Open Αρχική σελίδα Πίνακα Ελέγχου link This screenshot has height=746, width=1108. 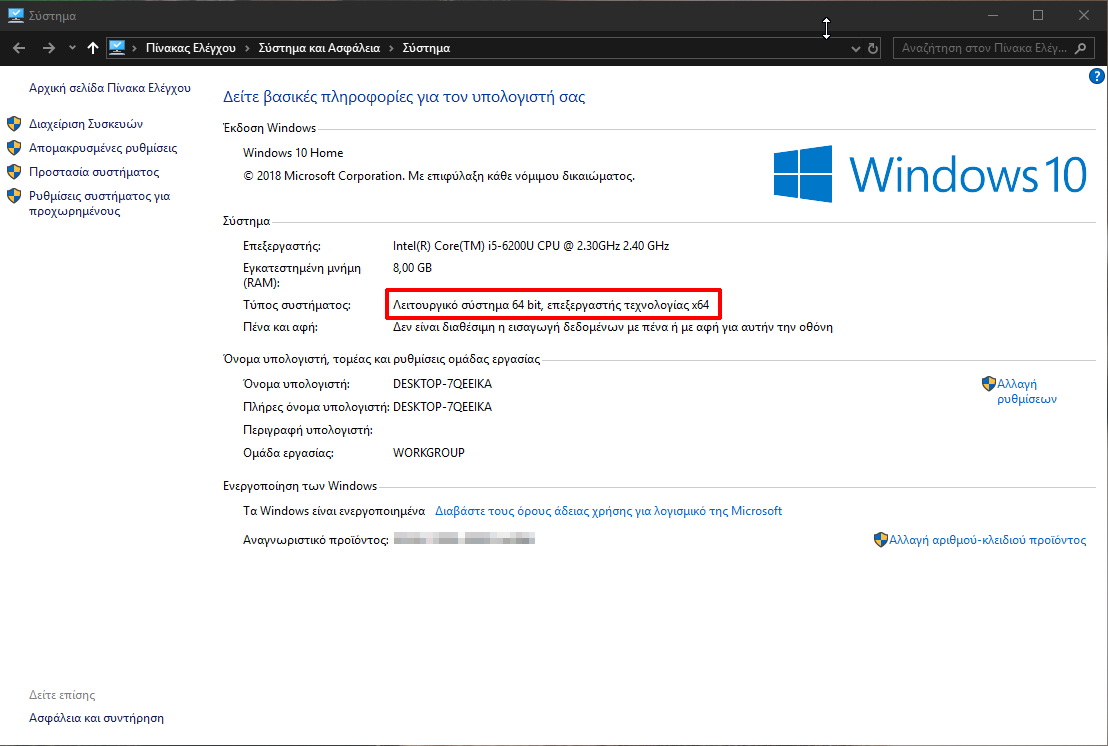tap(109, 88)
